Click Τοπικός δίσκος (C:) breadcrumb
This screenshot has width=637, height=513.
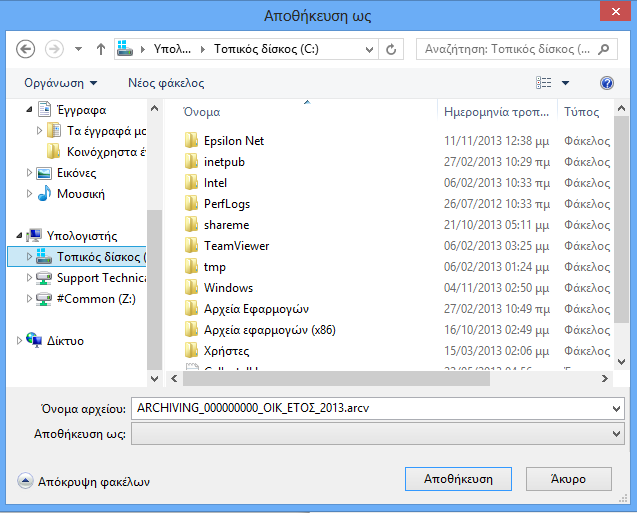tap(266, 49)
